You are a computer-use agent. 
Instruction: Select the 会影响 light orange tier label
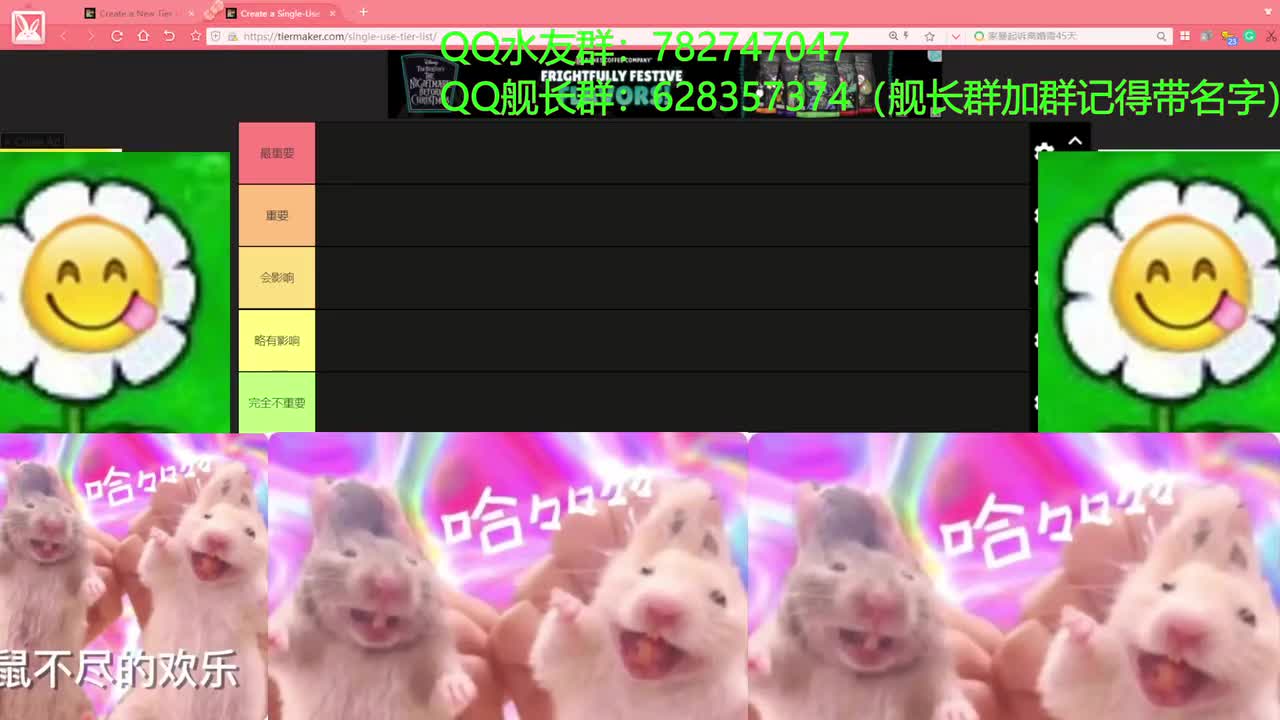pyautogui.click(x=277, y=277)
